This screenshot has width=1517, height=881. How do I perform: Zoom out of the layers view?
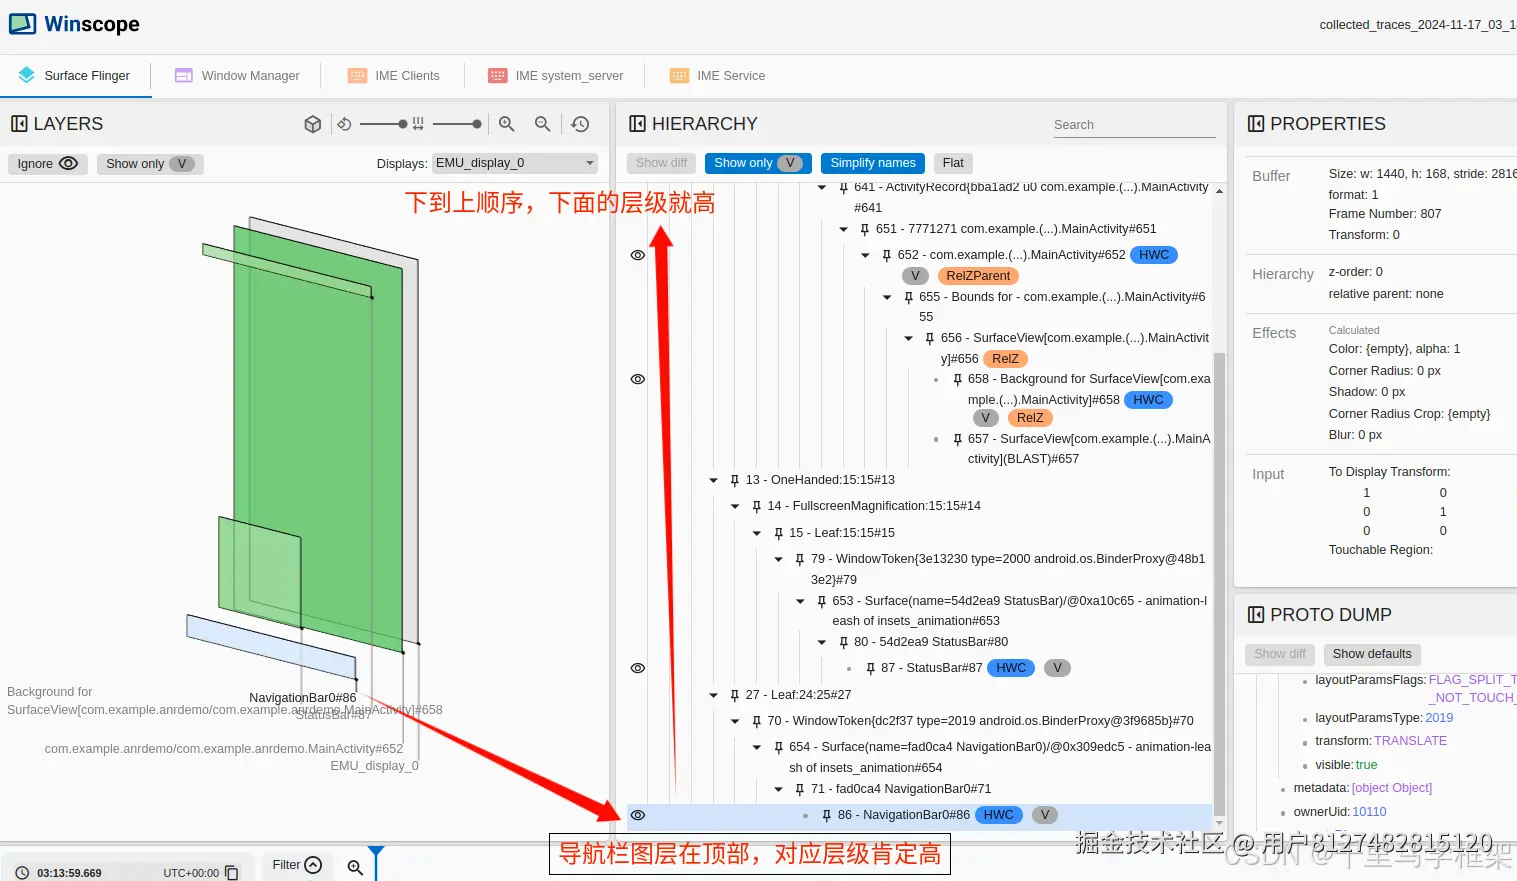point(542,124)
